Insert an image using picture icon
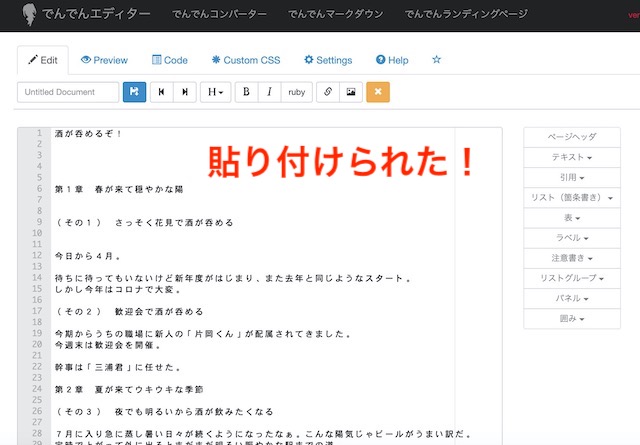Image resolution: width=640 pixels, height=445 pixels. coord(350,91)
